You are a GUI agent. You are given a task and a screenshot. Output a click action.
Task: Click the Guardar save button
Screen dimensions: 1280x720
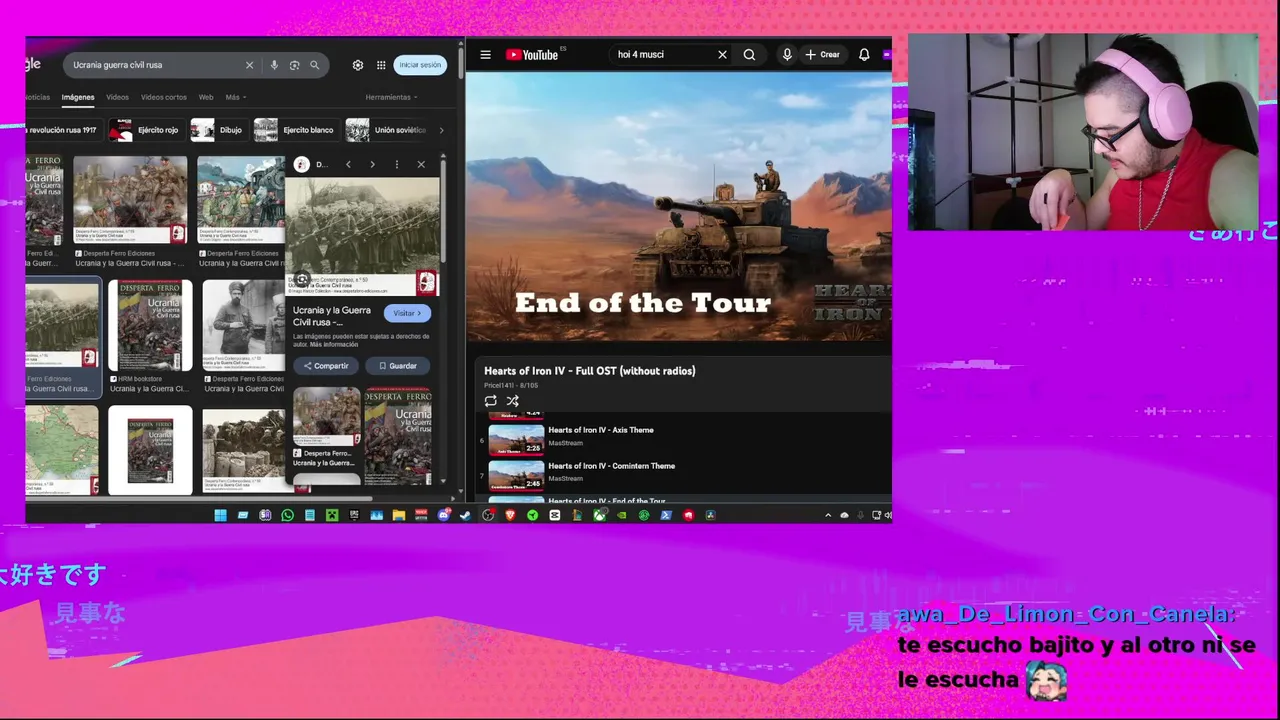[398, 366]
